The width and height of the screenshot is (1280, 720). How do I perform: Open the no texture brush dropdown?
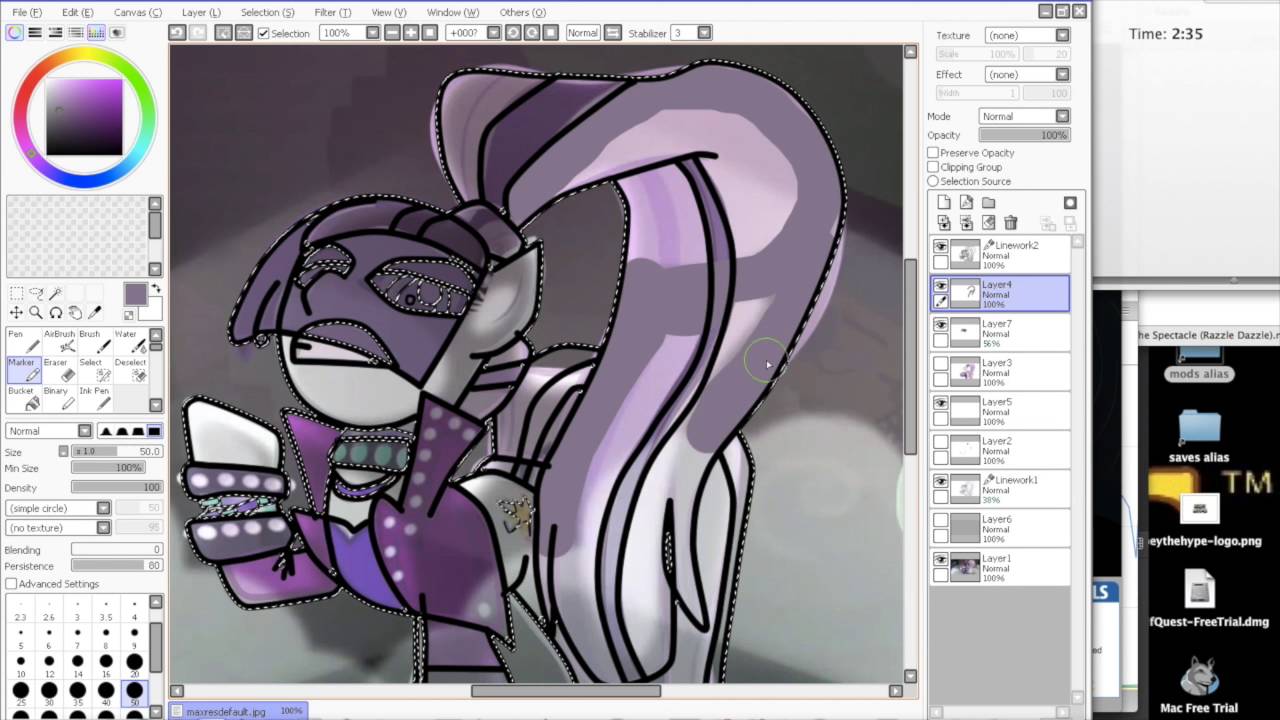click(58, 527)
